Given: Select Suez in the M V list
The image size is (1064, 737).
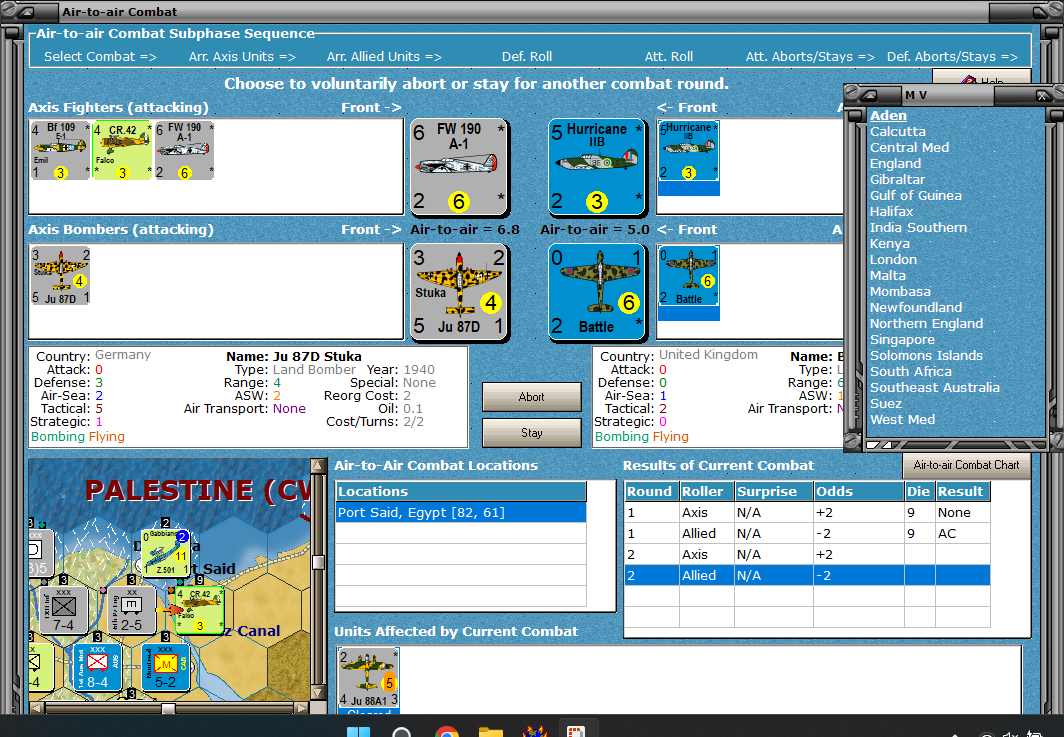Looking at the screenshot, I should point(886,403).
